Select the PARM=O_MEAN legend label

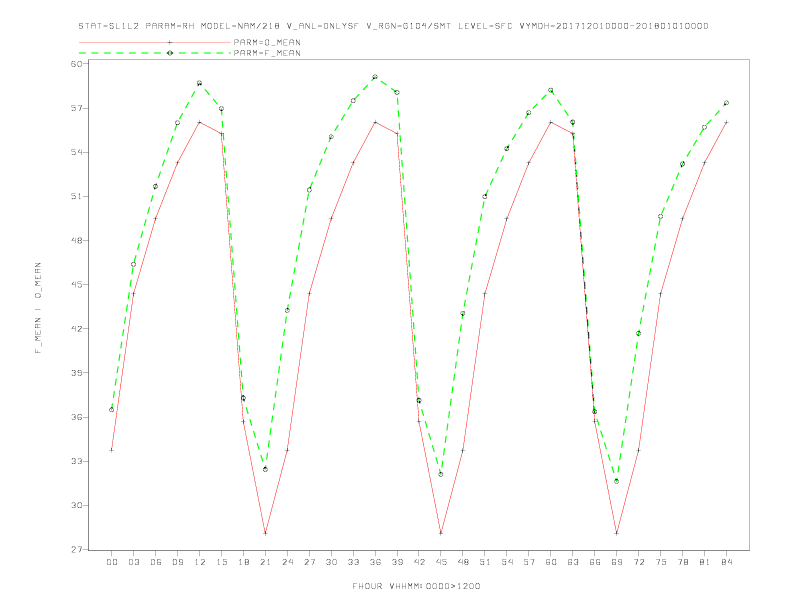click(267, 42)
